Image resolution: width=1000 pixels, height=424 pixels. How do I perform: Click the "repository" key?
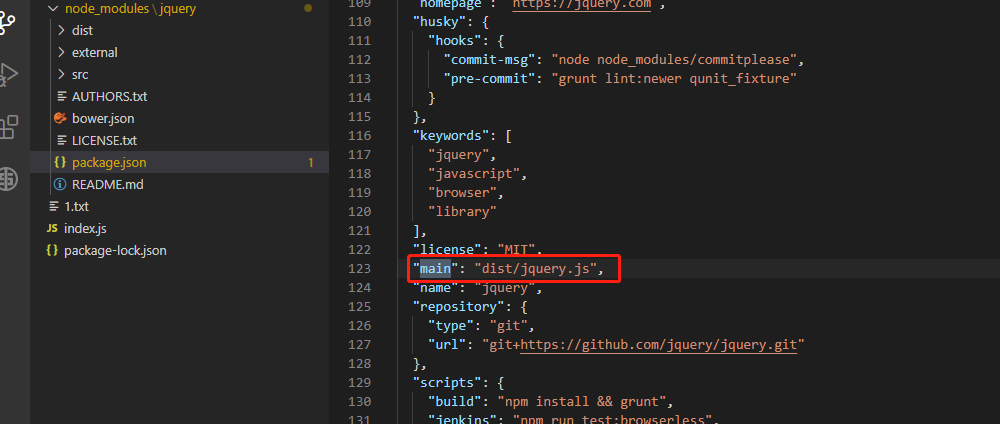coord(459,307)
